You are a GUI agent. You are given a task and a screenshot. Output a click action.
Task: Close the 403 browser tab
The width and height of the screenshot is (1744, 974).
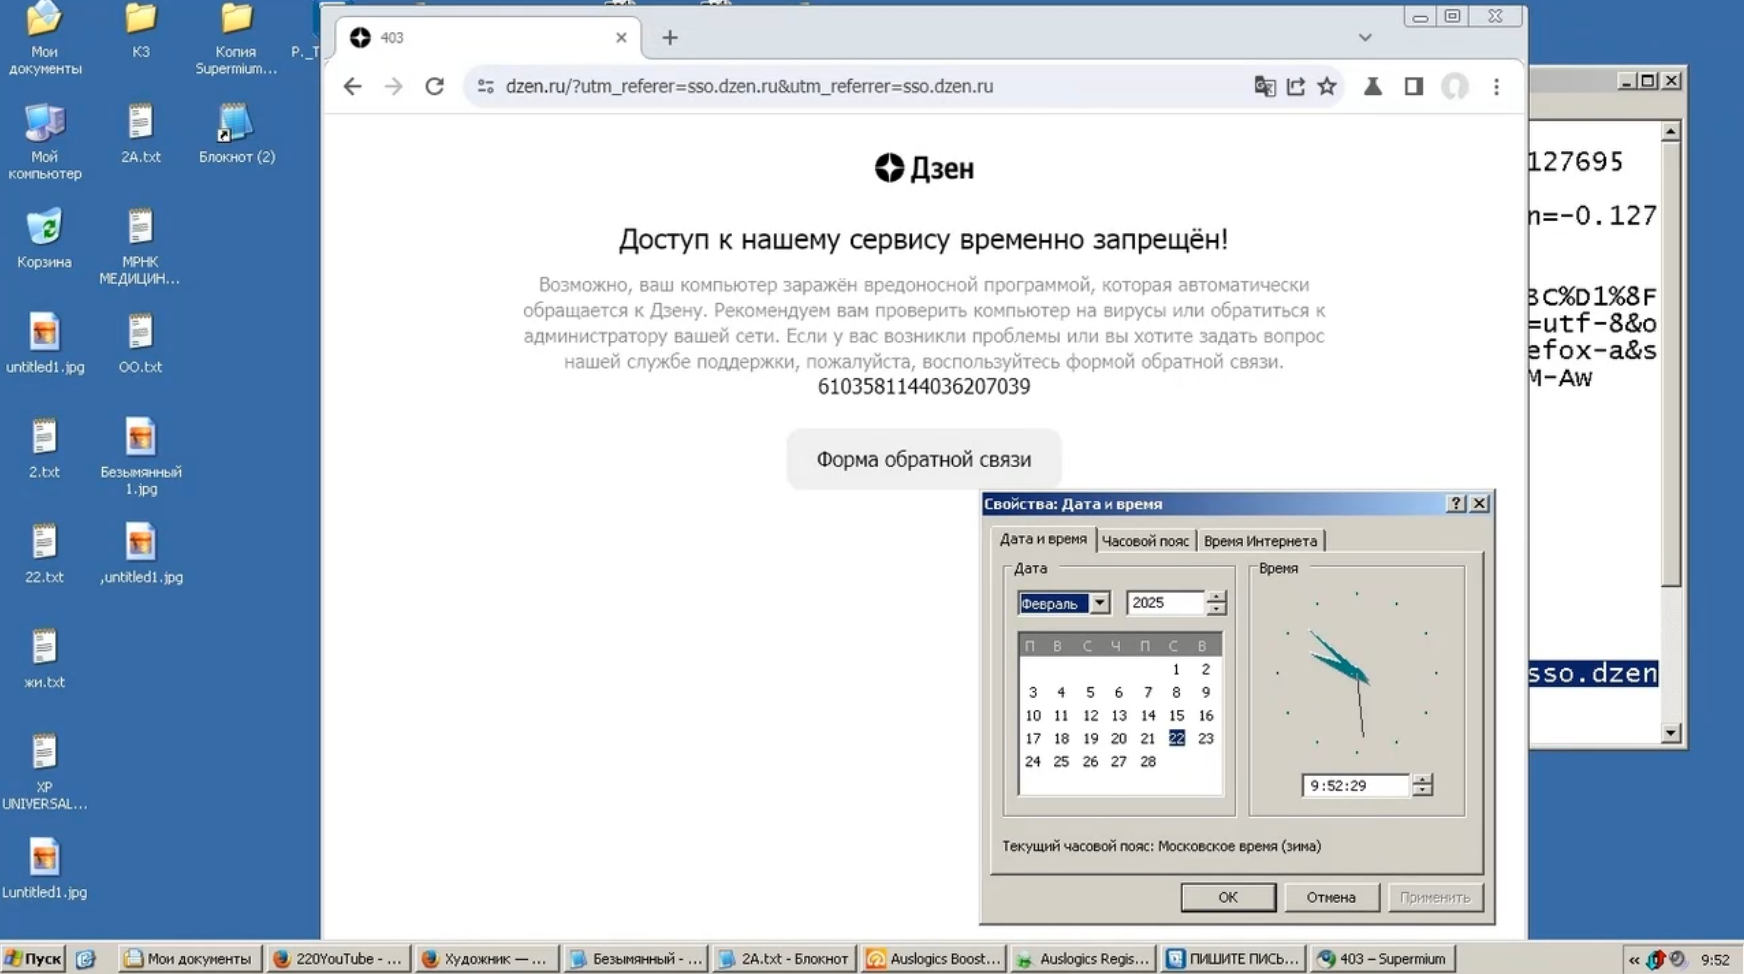point(621,37)
